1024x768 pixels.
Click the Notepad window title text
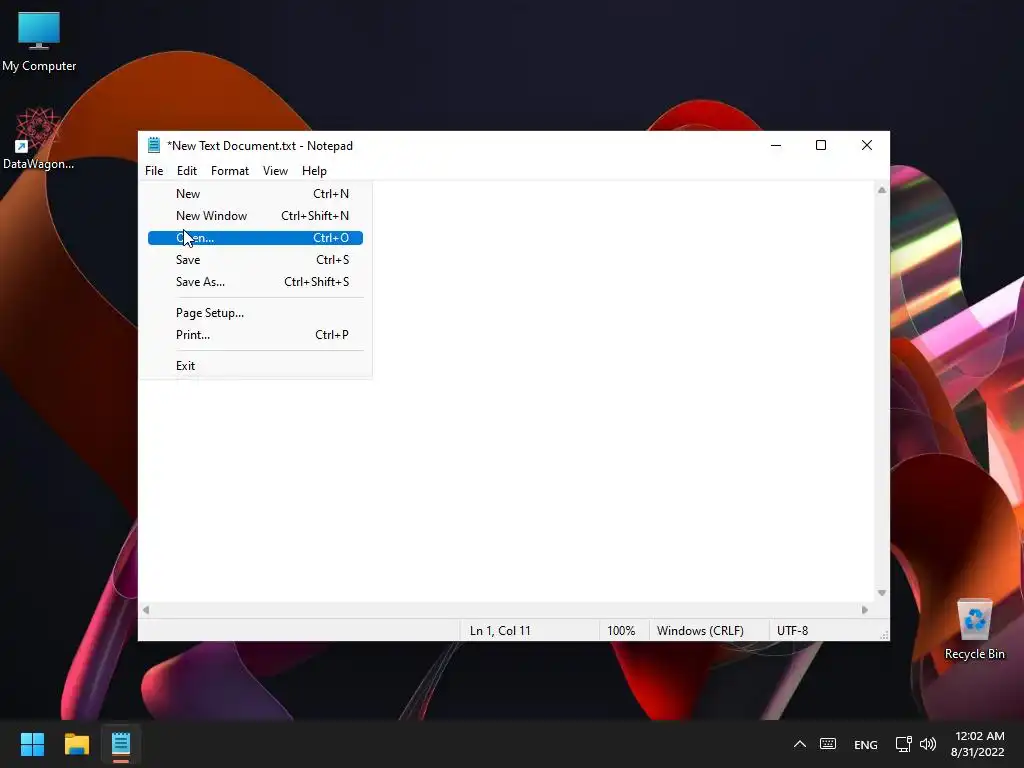click(260, 146)
